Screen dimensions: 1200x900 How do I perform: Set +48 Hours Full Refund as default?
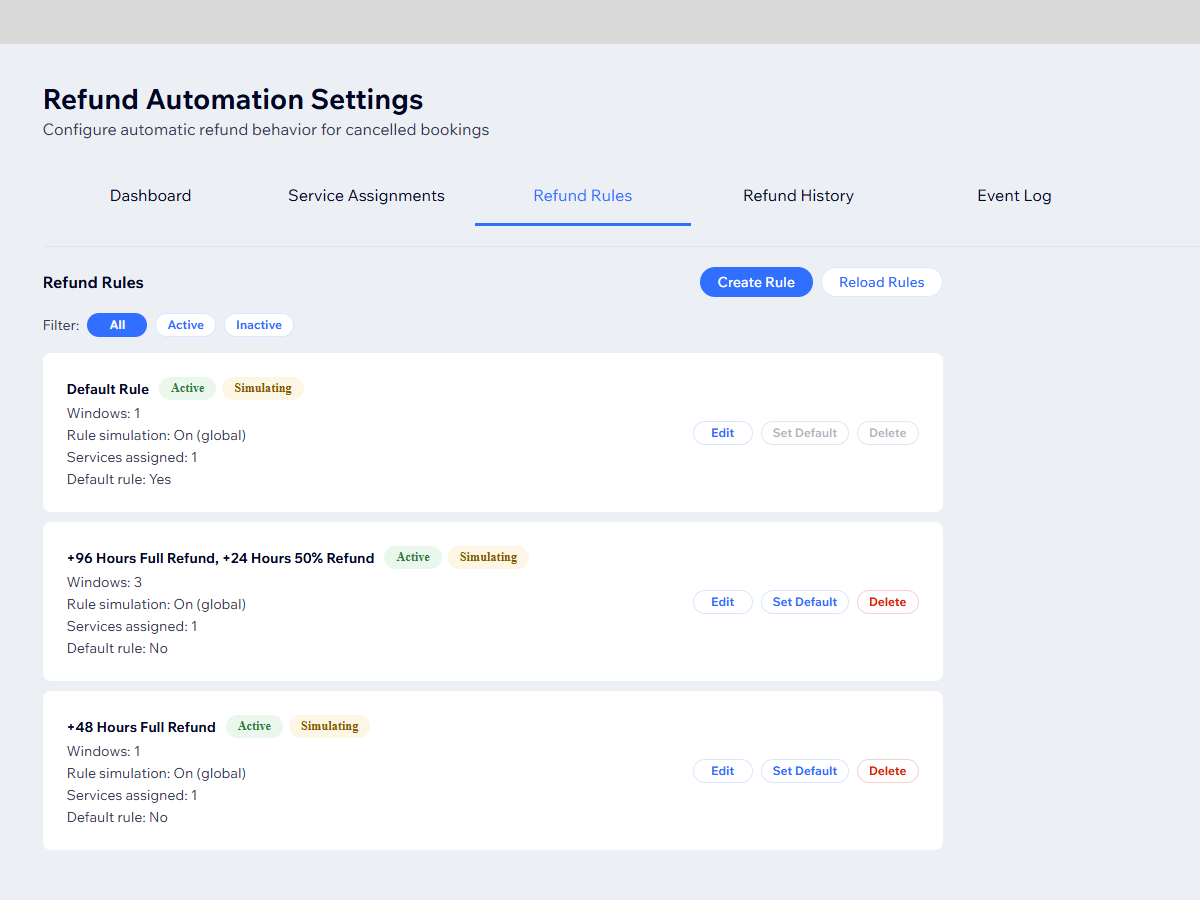click(x=805, y=771)
